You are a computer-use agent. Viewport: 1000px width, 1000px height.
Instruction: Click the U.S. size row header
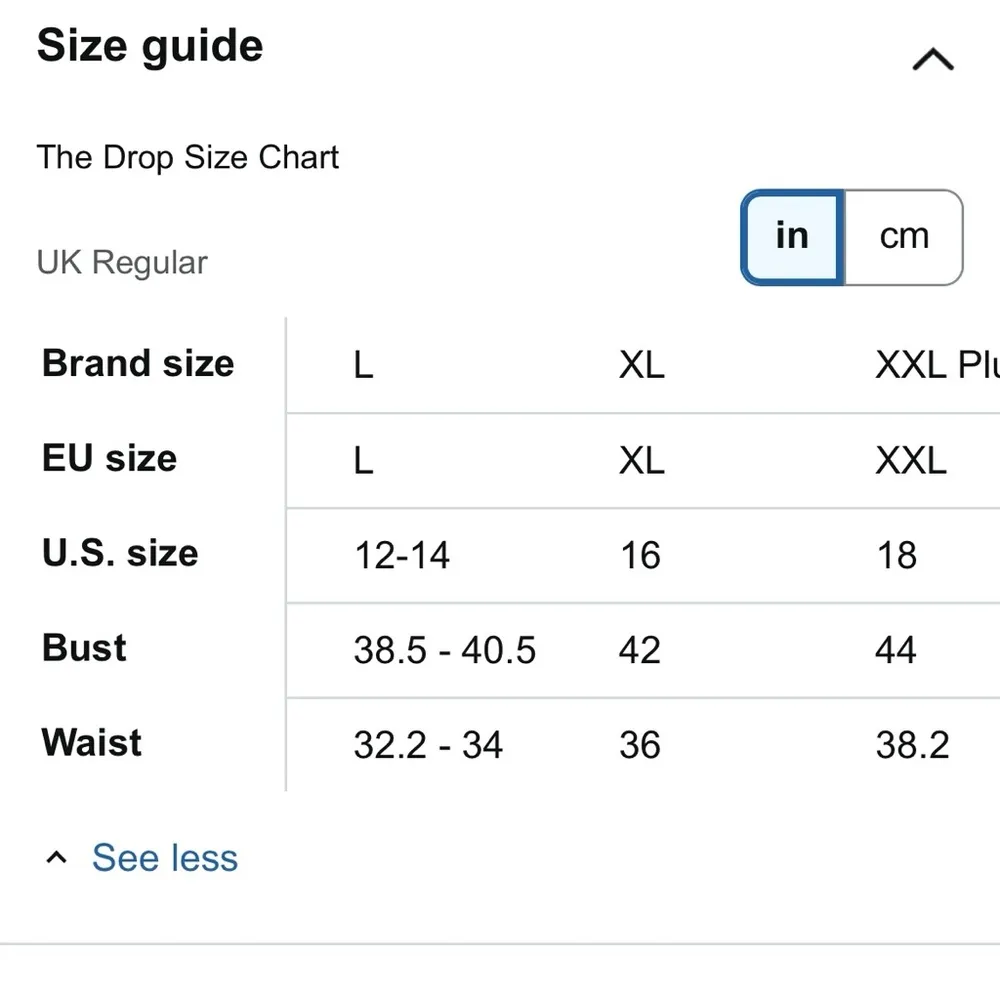click(x=120, y=553)
